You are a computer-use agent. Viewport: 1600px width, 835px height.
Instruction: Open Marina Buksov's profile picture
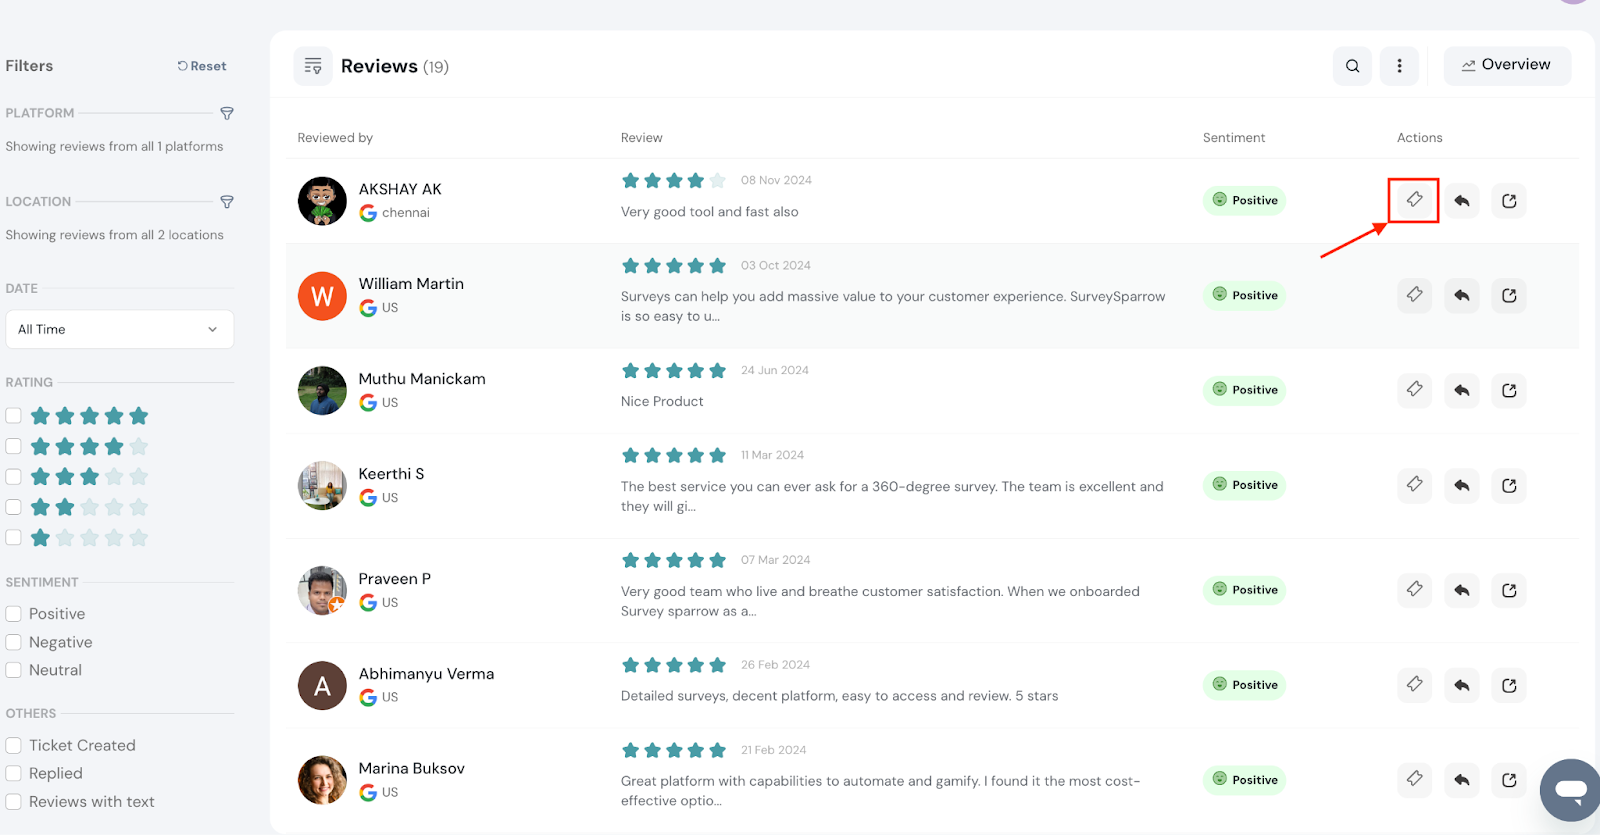coord(322,780)
